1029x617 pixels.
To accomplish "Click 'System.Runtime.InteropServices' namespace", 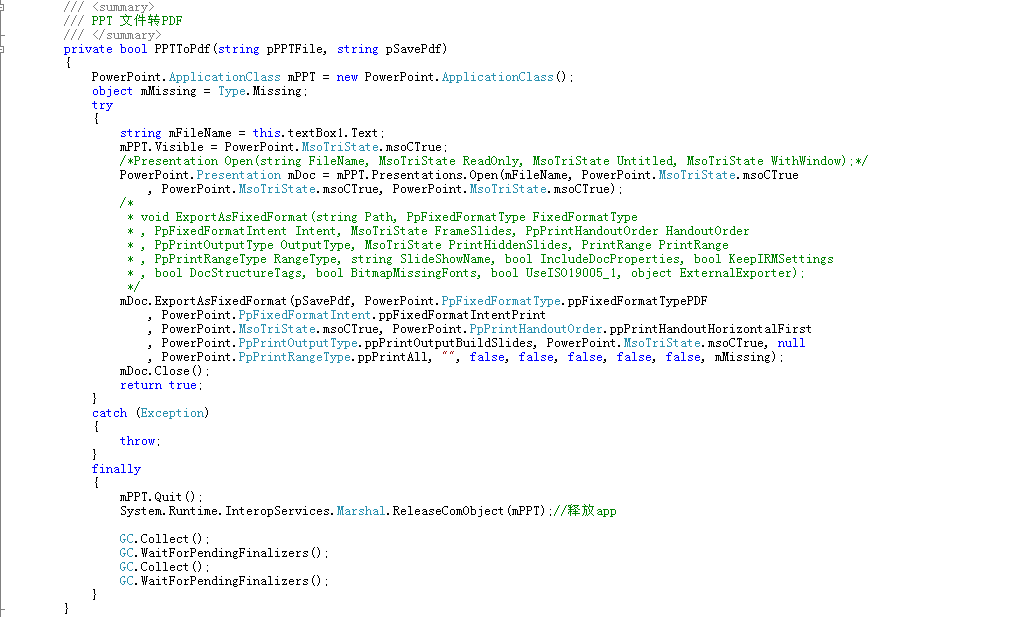I will pyautogui.click(x=224, y=511).
